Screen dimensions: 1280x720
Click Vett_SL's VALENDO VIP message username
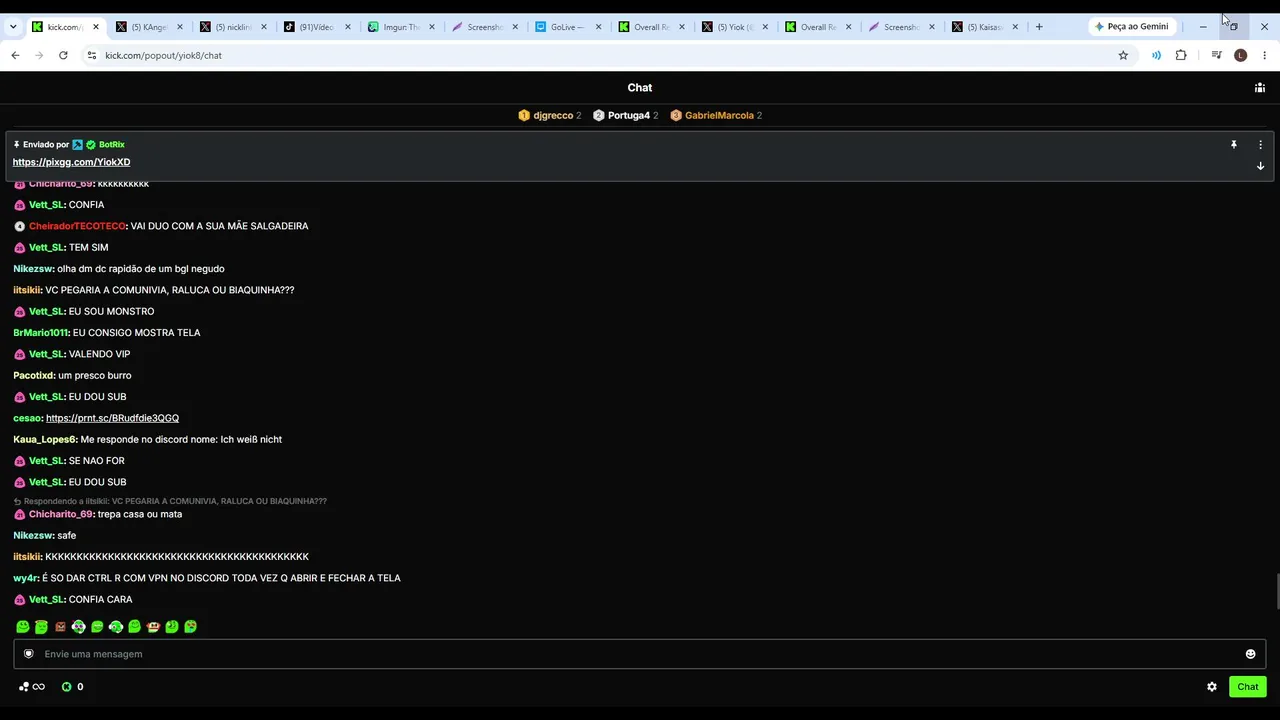(46, 354)
